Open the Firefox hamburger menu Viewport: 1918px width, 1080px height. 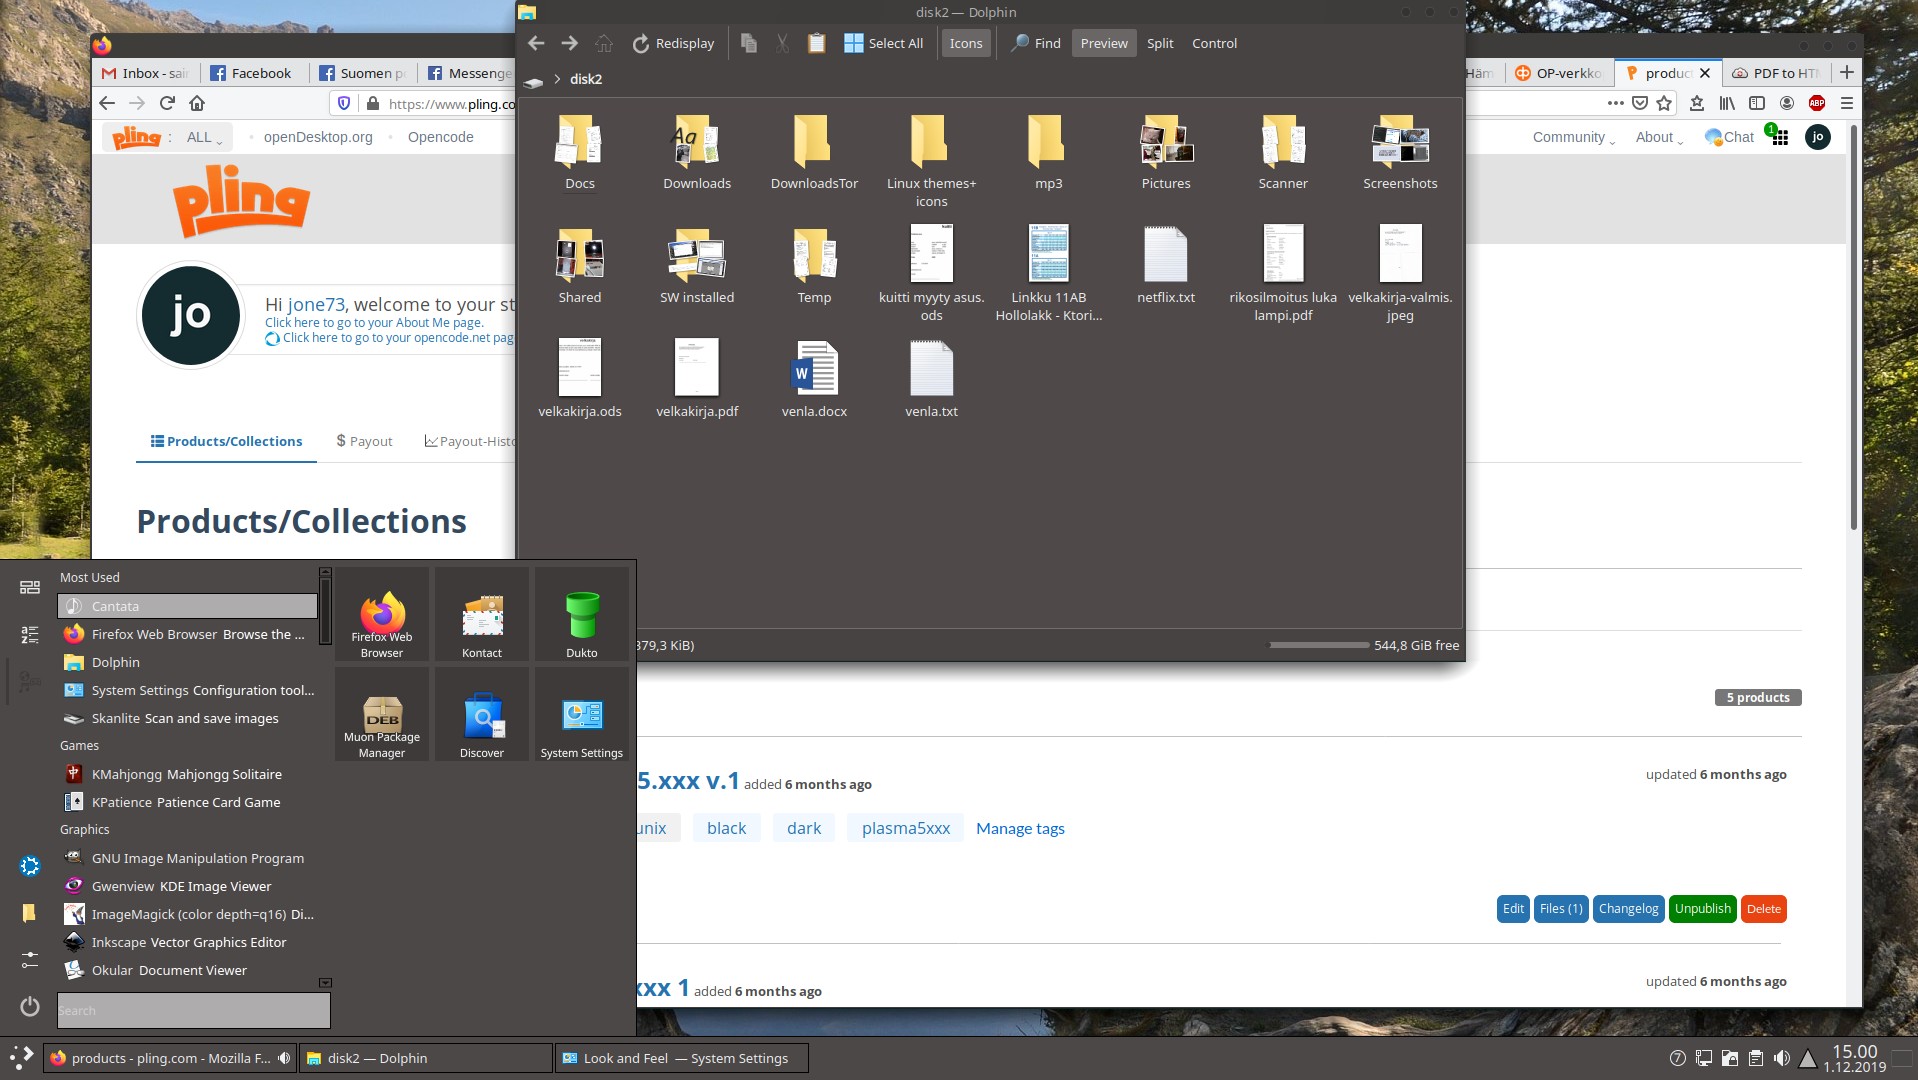1847,103
